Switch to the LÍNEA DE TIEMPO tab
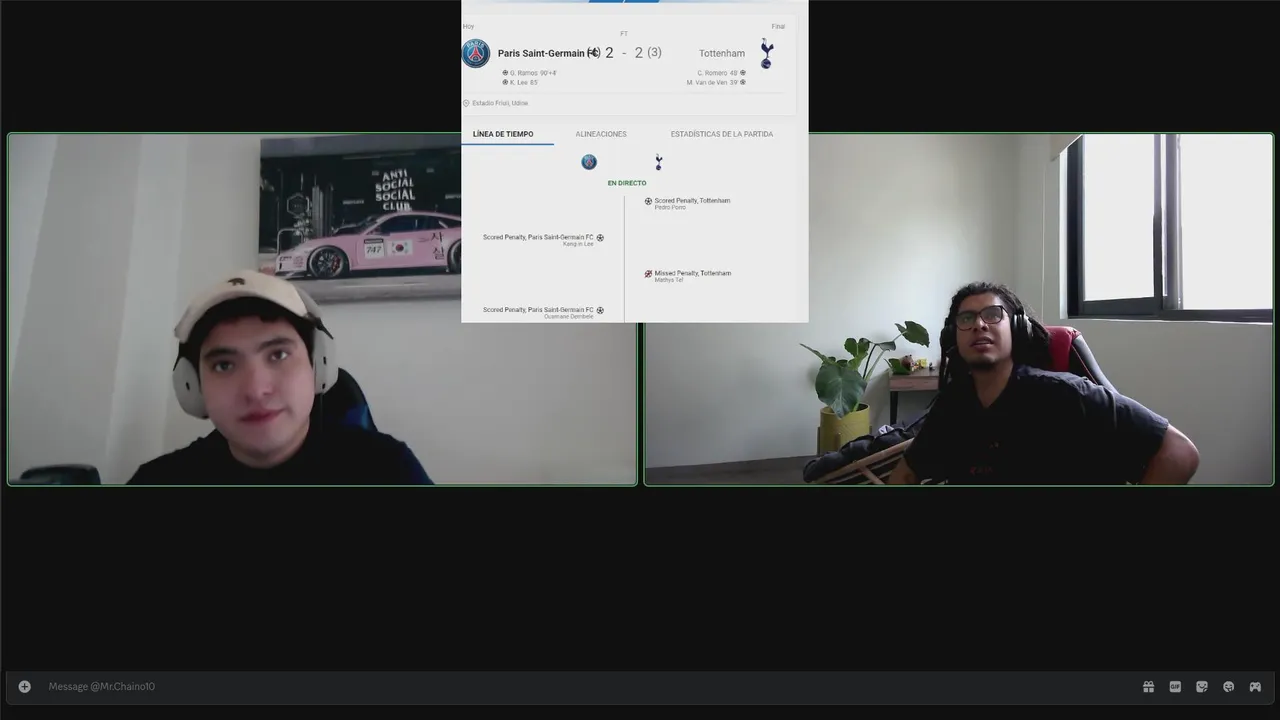Screen dimensions: 1280x720 (503, 134)
